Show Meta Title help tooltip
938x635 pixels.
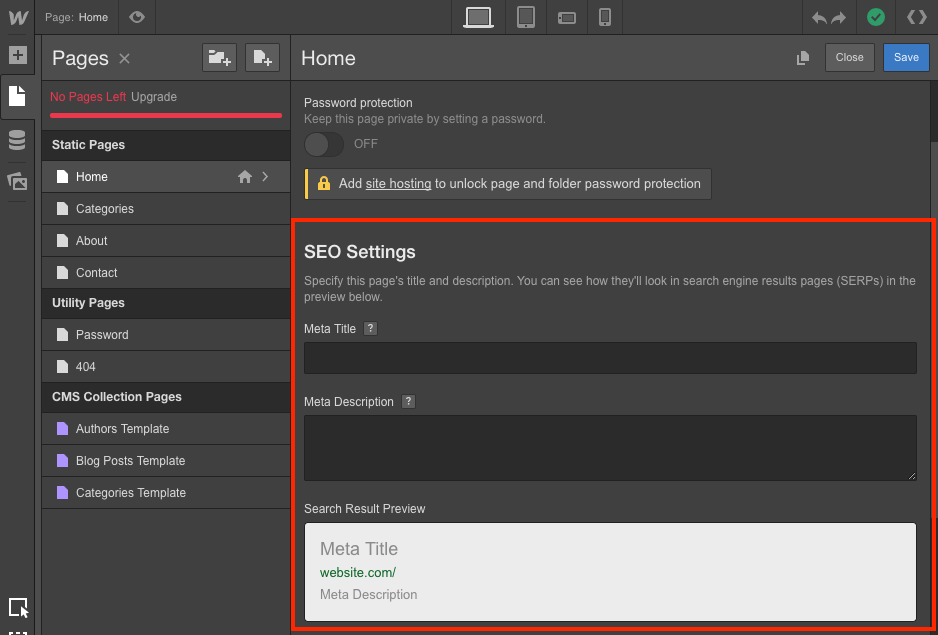(371, 328)
